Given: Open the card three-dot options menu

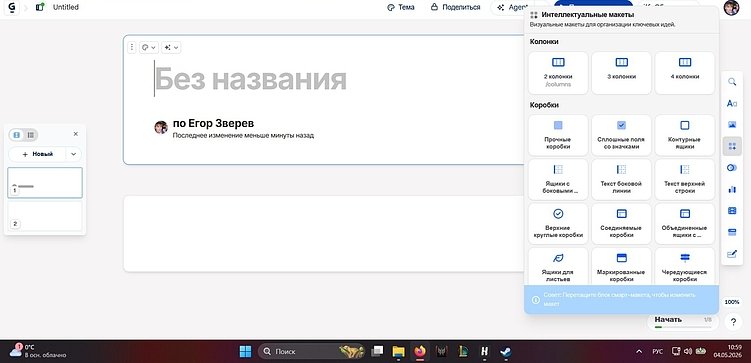Looking at the screenshot, I should tap(132, 47).
